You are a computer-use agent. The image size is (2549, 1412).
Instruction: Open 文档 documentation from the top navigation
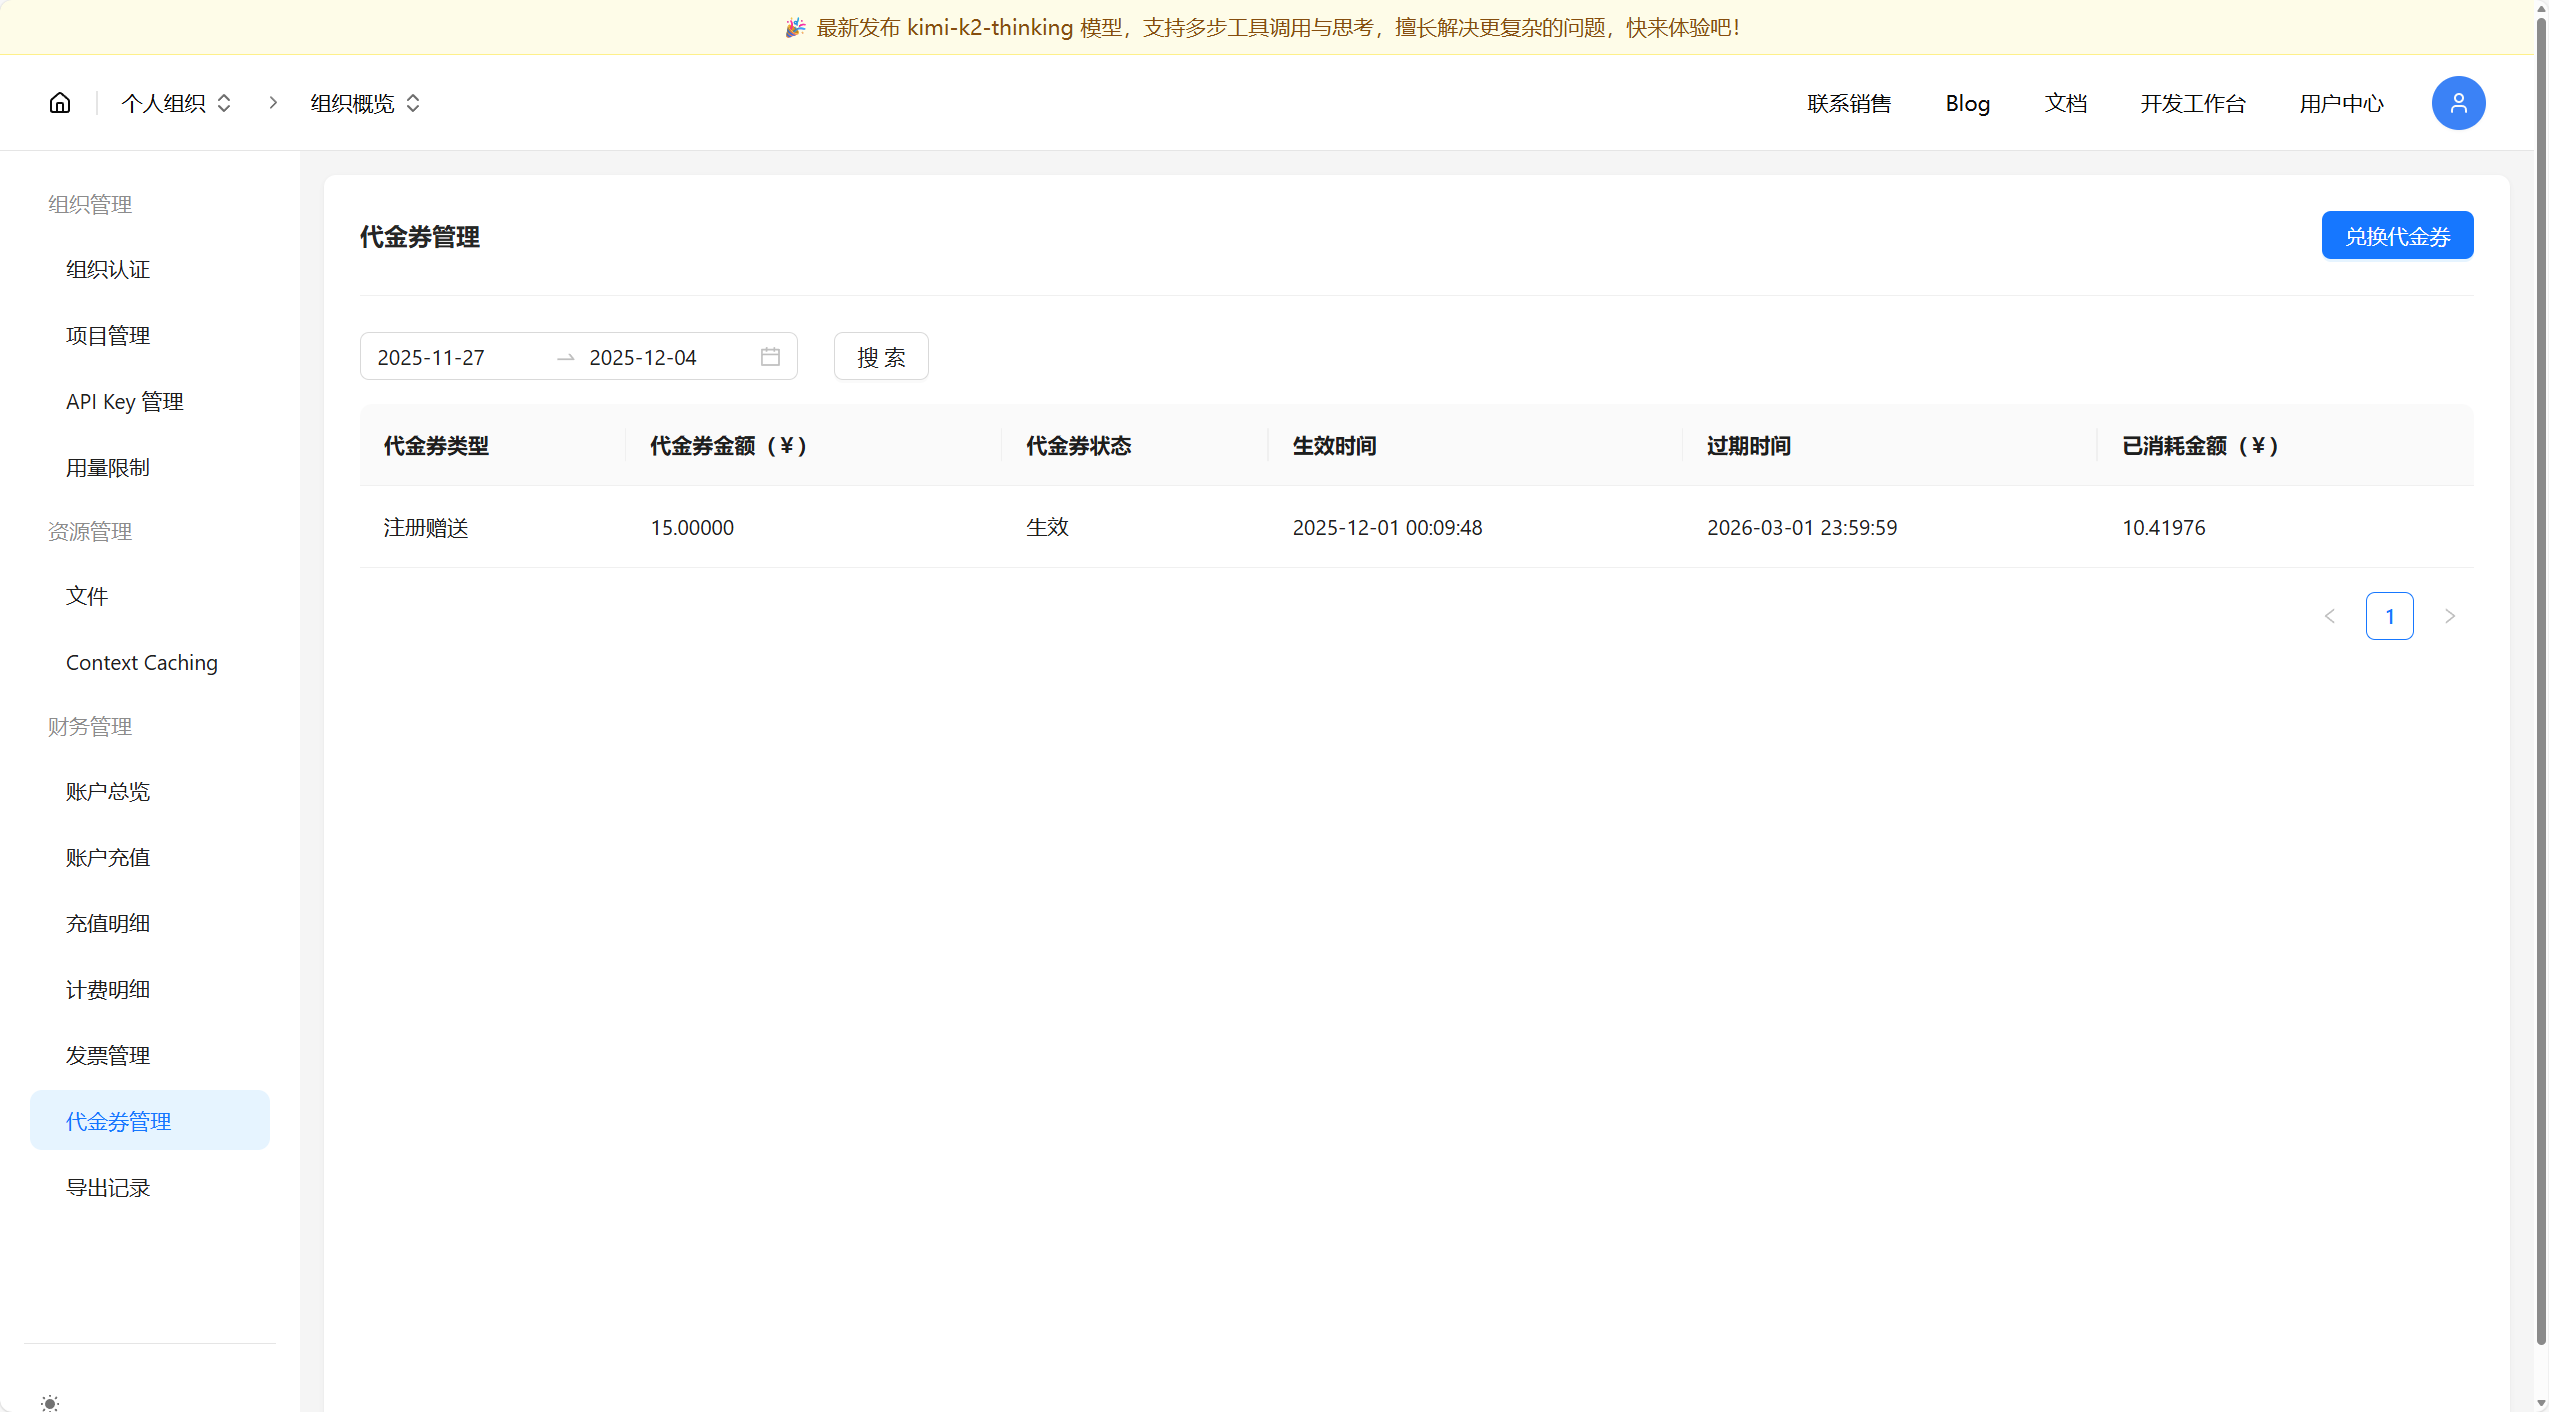coord(2065,103)
